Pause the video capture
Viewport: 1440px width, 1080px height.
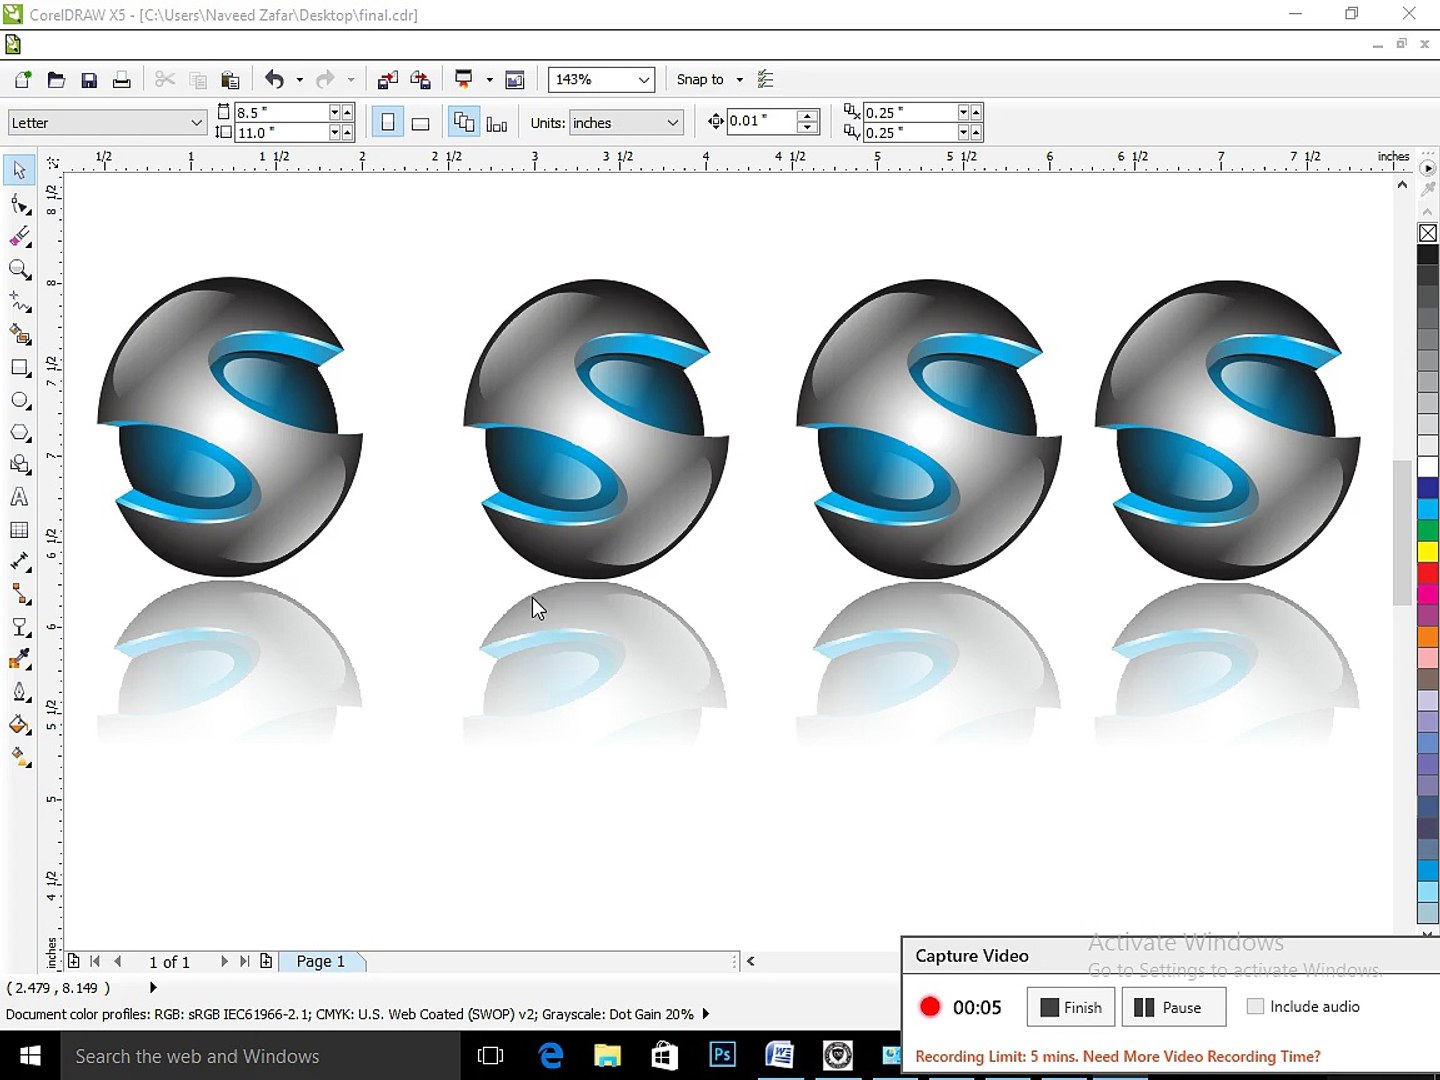[x=1173, y=1007]
